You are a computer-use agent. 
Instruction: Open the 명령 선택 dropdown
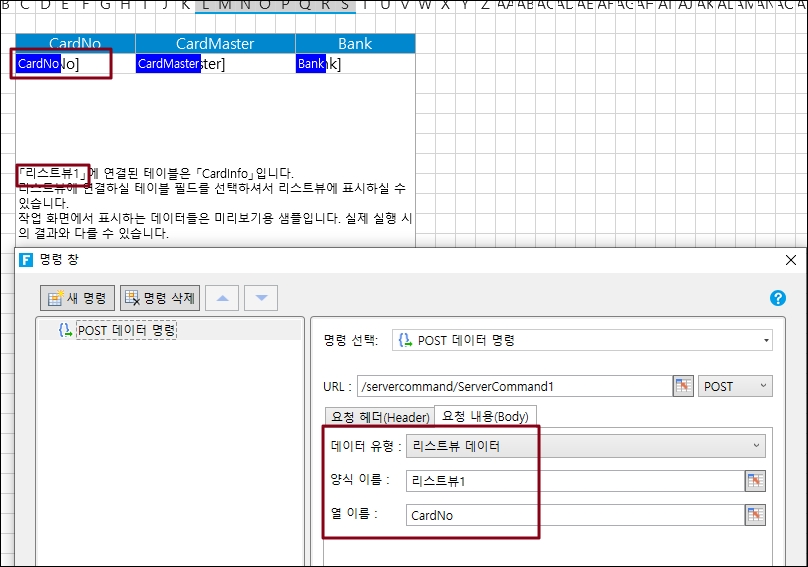pos(582,340)
